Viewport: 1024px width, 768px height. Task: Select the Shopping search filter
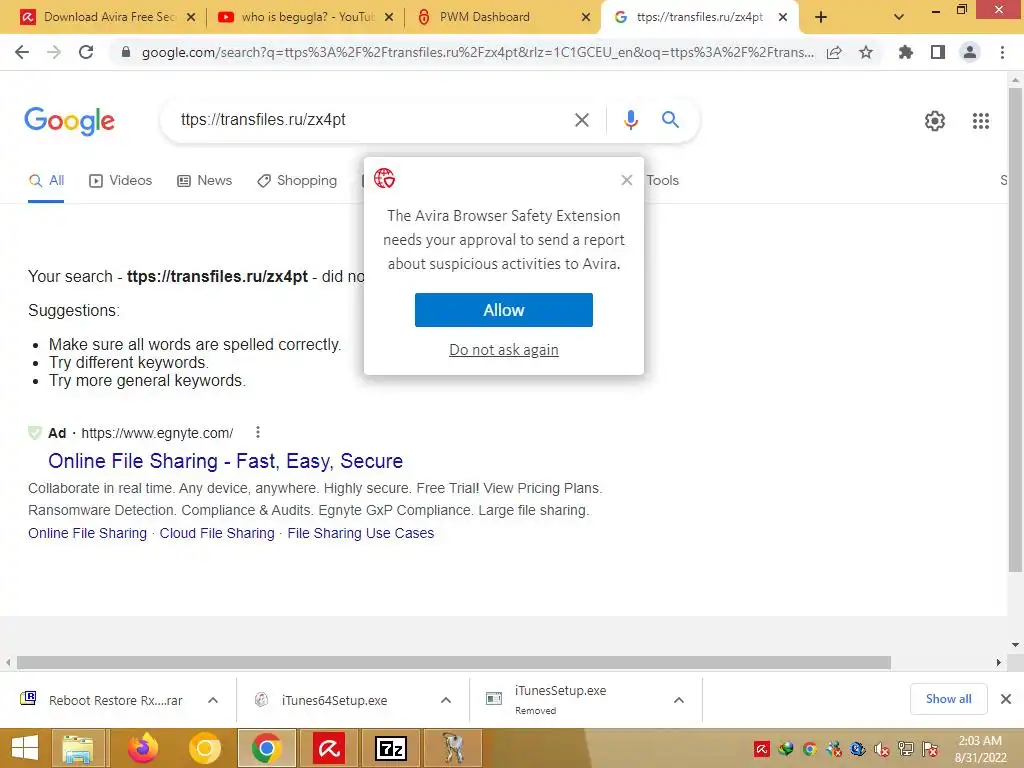tap(297, 181)
